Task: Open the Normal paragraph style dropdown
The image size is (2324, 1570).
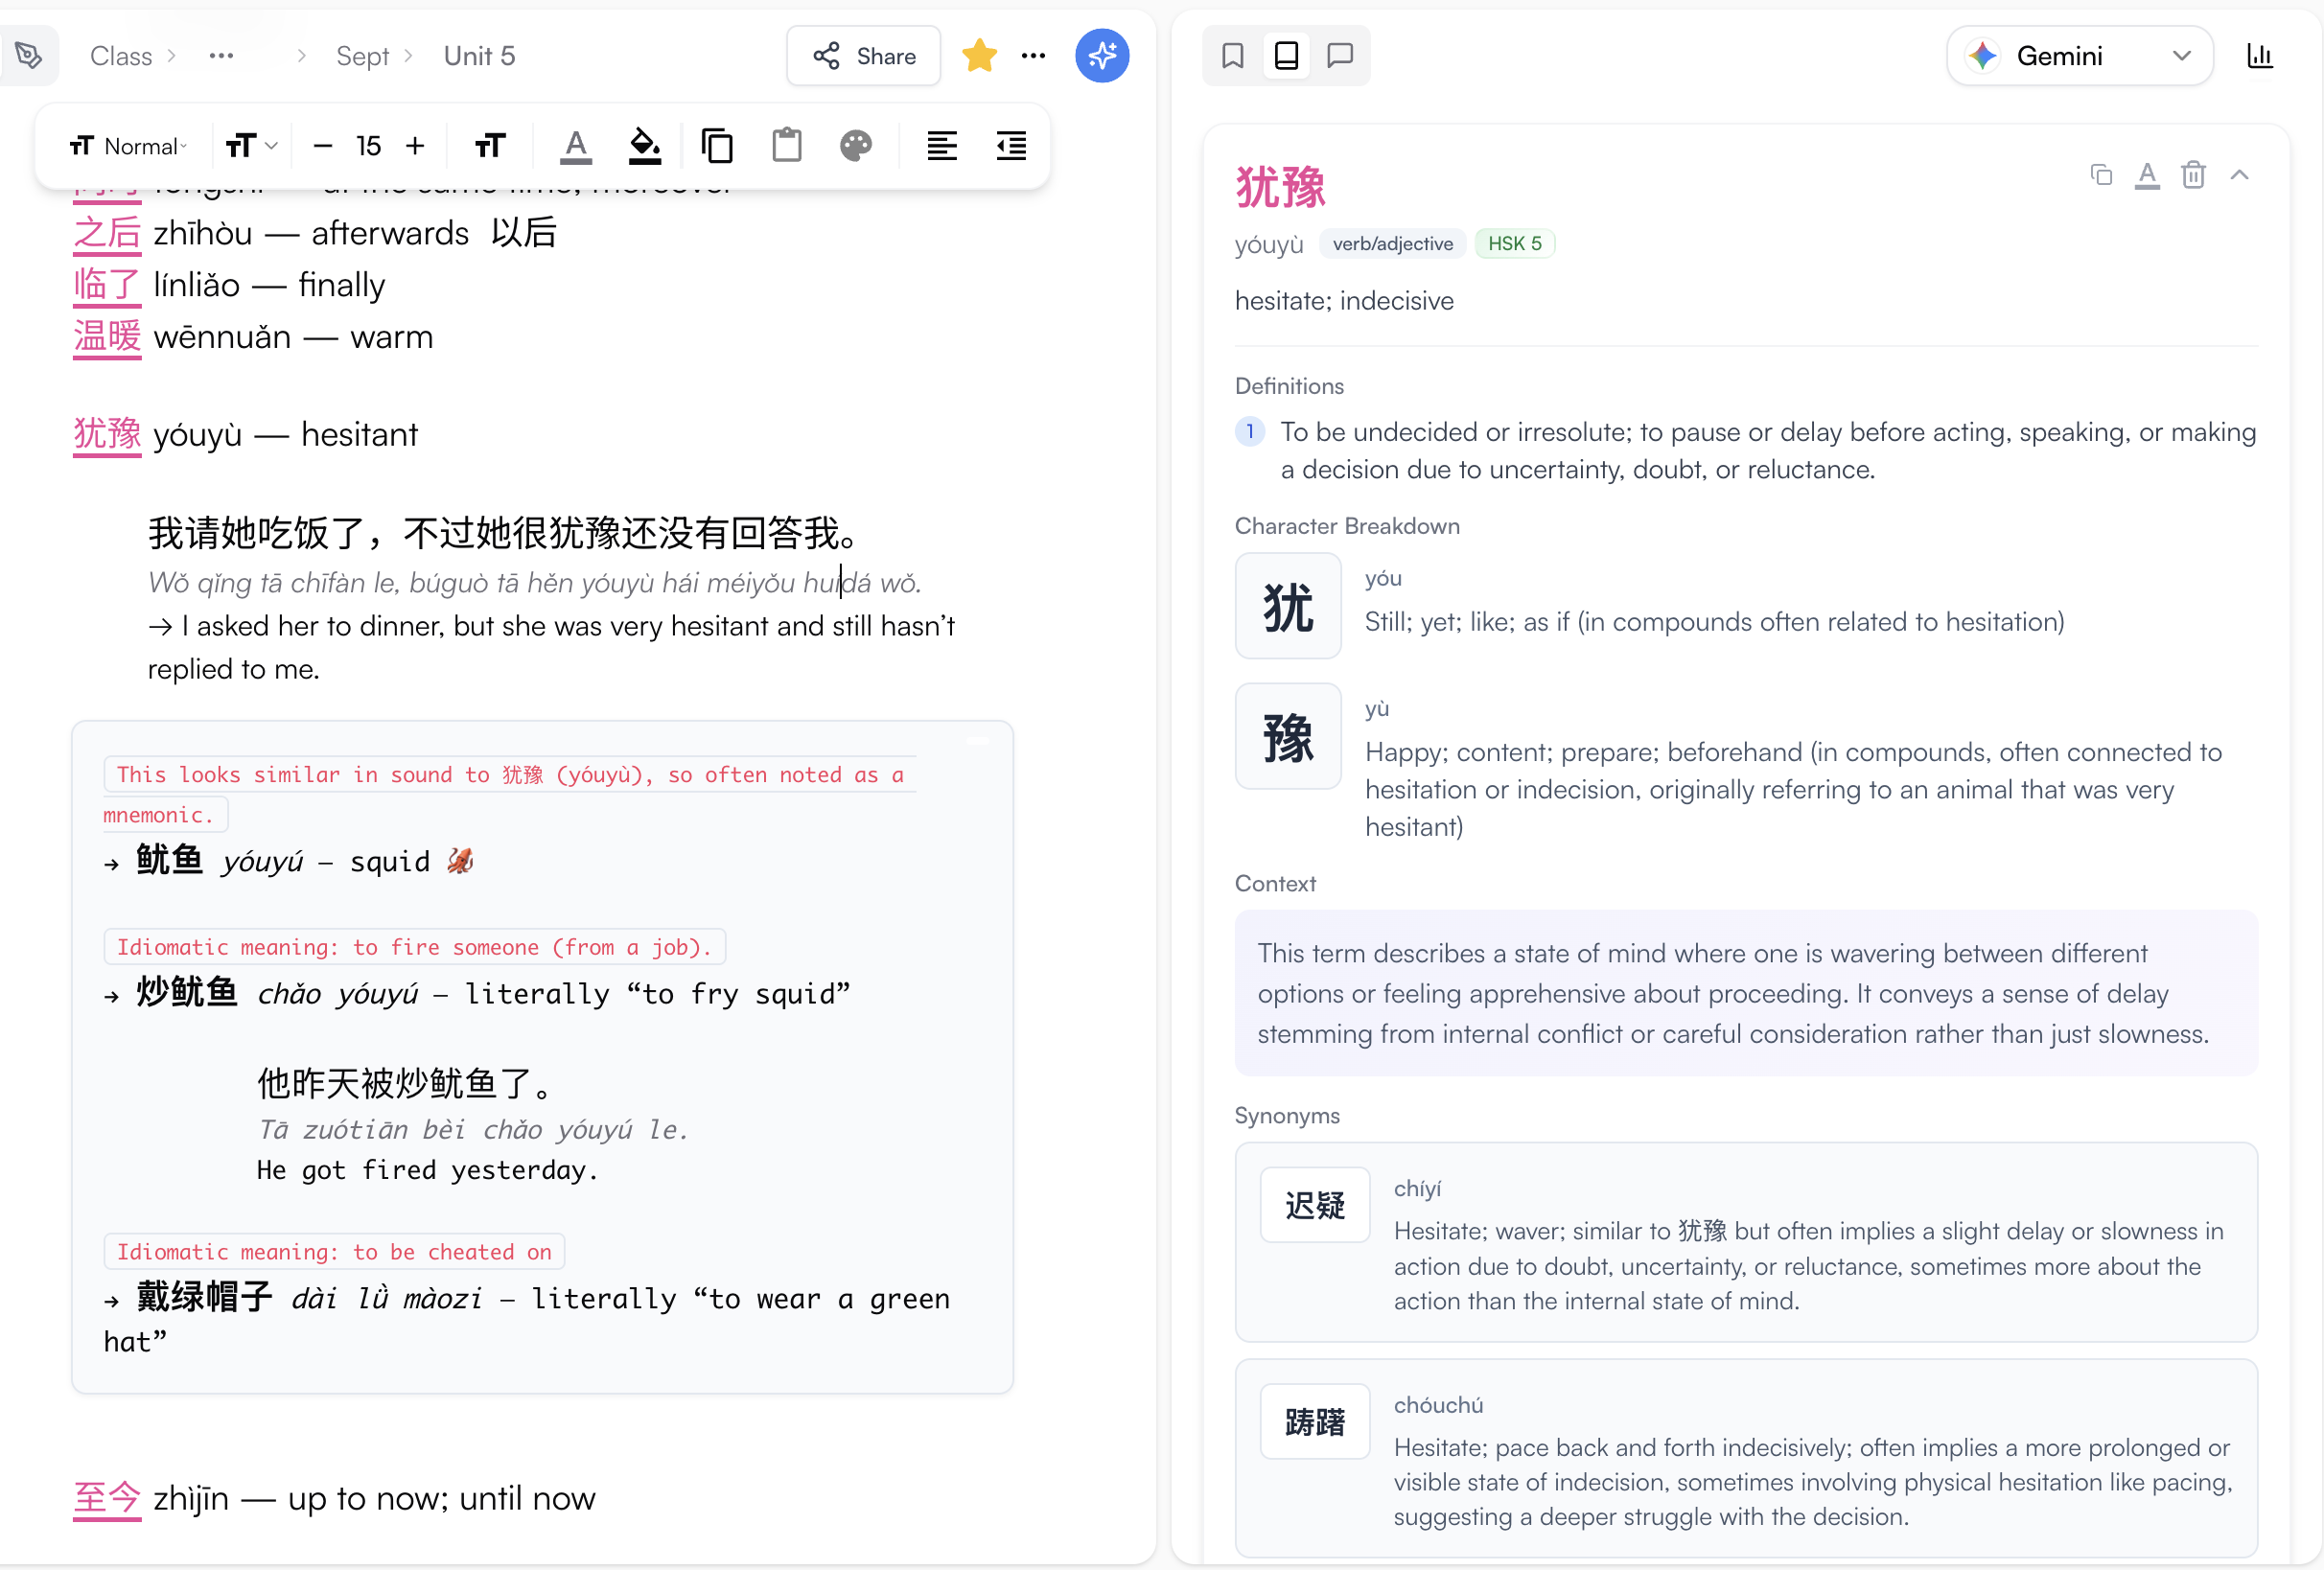Action: [x=130, y=145]
